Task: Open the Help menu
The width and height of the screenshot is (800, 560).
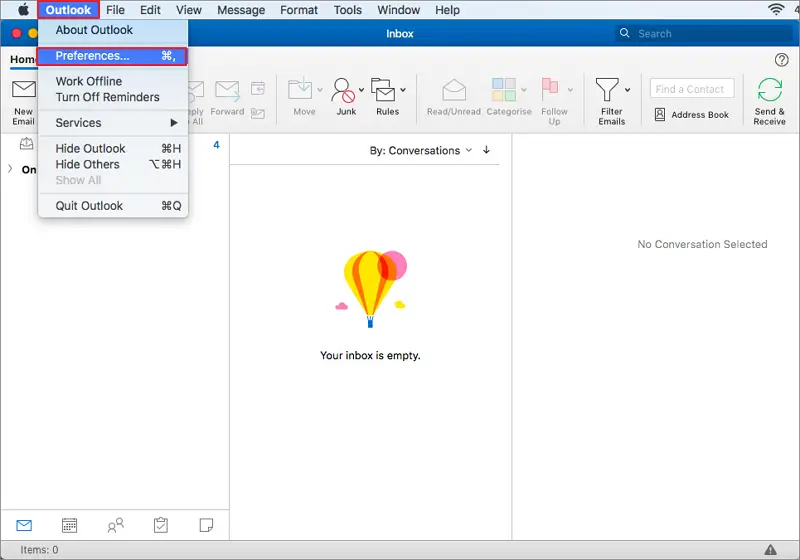Action: tap(447, 10)
